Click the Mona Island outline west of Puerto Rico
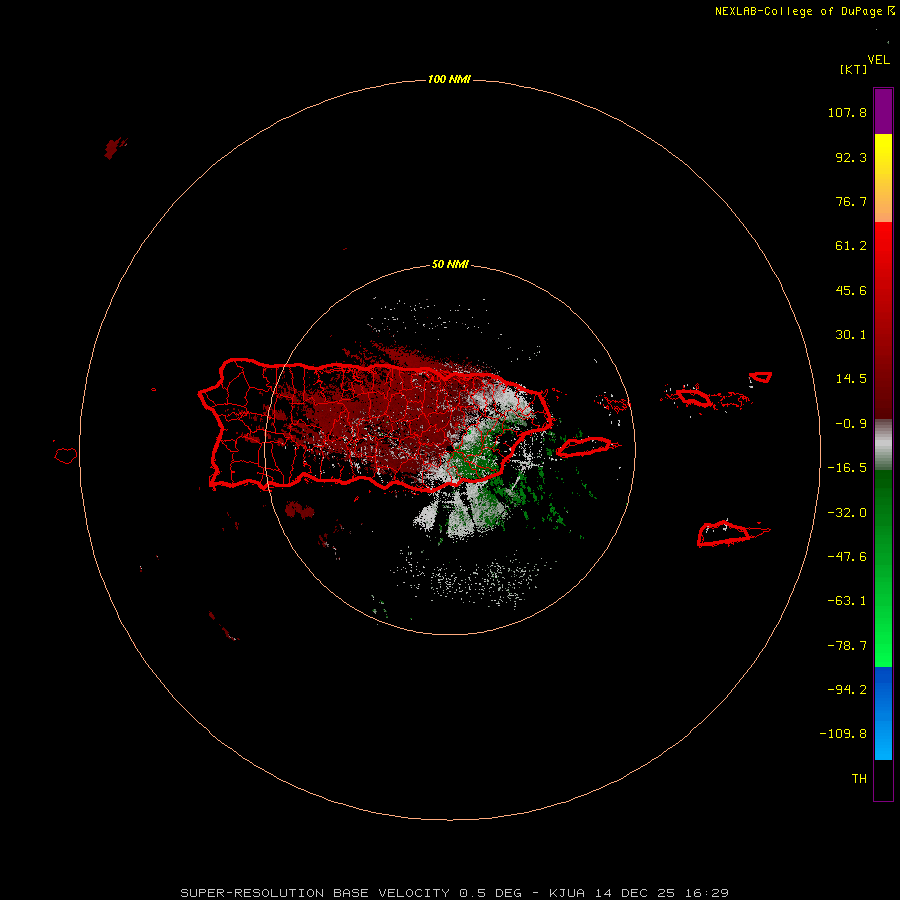Image resolution: width=900 pixels, height=900 pixels. coord(66,455)
